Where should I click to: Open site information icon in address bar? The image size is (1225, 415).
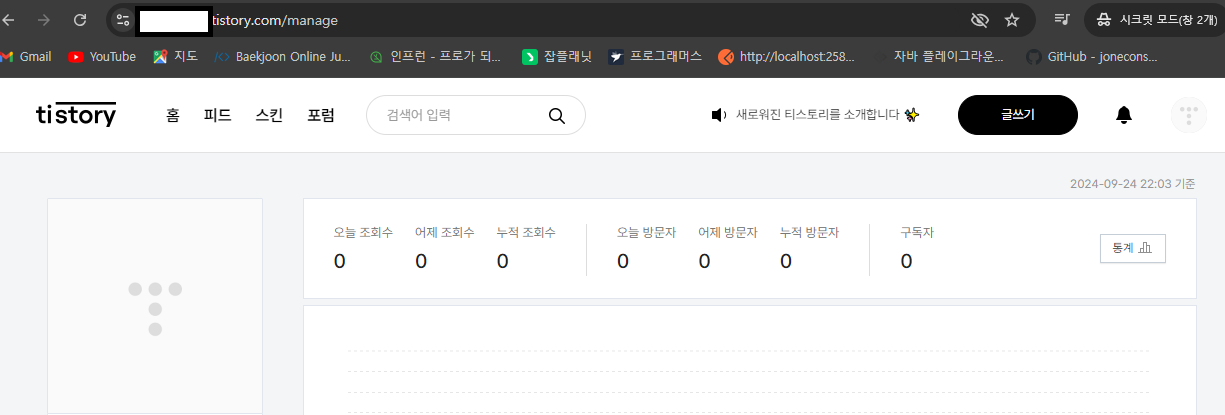click(123, 19)
